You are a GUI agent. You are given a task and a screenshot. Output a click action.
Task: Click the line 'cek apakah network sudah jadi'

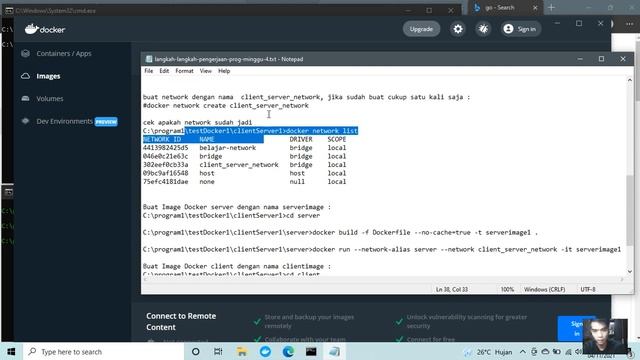pyautogui.click(x=198, y=122)
